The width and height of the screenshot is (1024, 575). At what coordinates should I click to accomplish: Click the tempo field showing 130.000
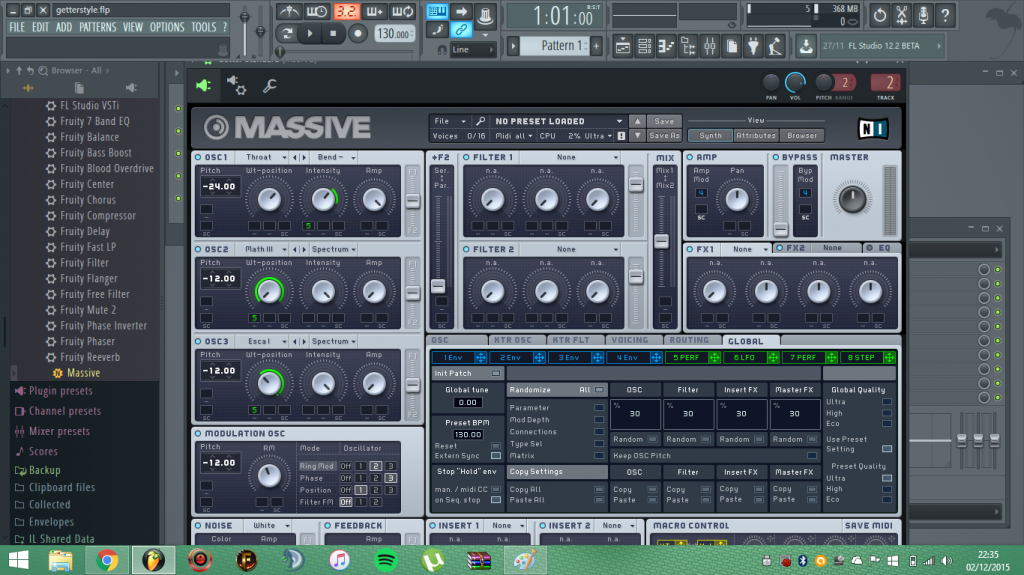(x=394, y=33)
